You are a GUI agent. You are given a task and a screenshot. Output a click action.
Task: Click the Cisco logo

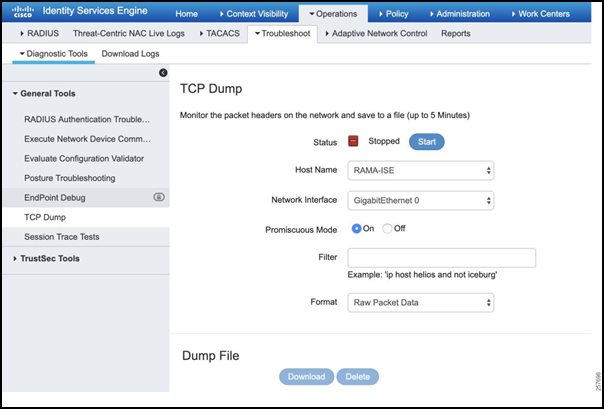[x=22, y=12]
